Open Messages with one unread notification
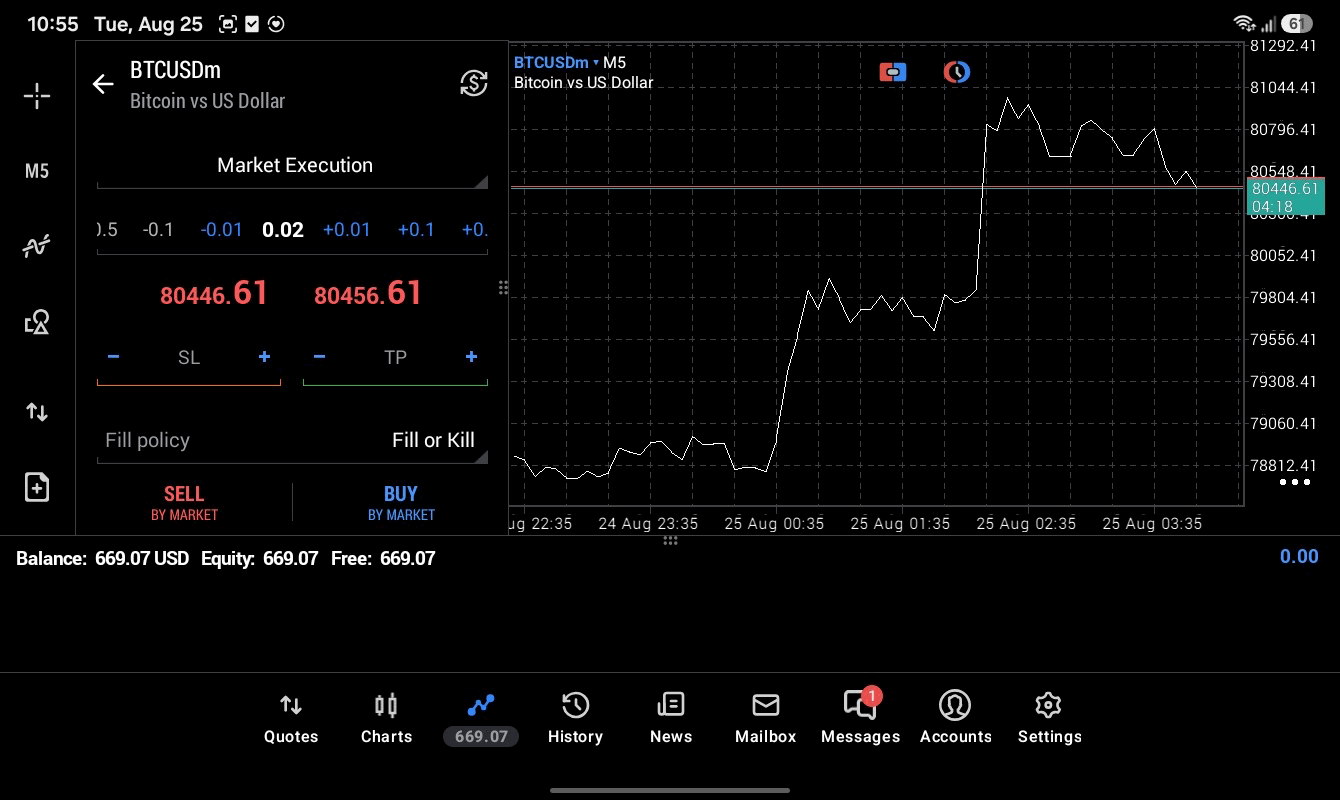The image size is (1340, 800). tap(861, 717)
